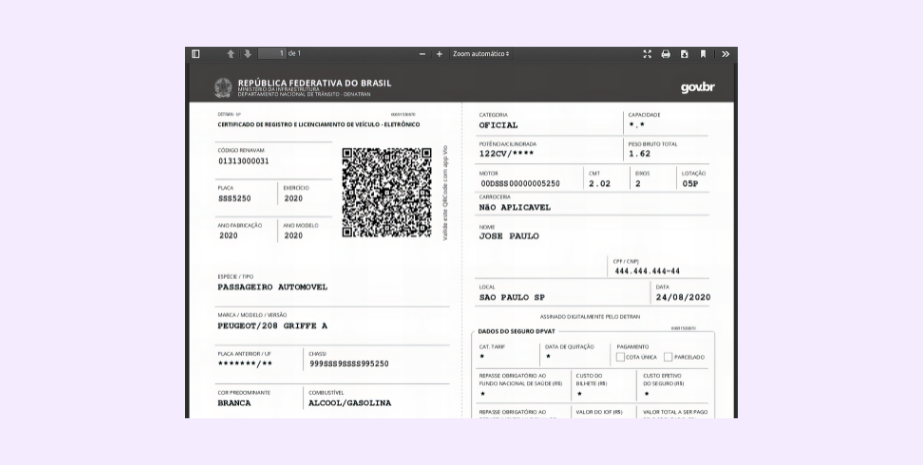The height and width of the screenshot is (465, 923).
Task: Open the tools double-chevron menu
Action: (726, 54)
